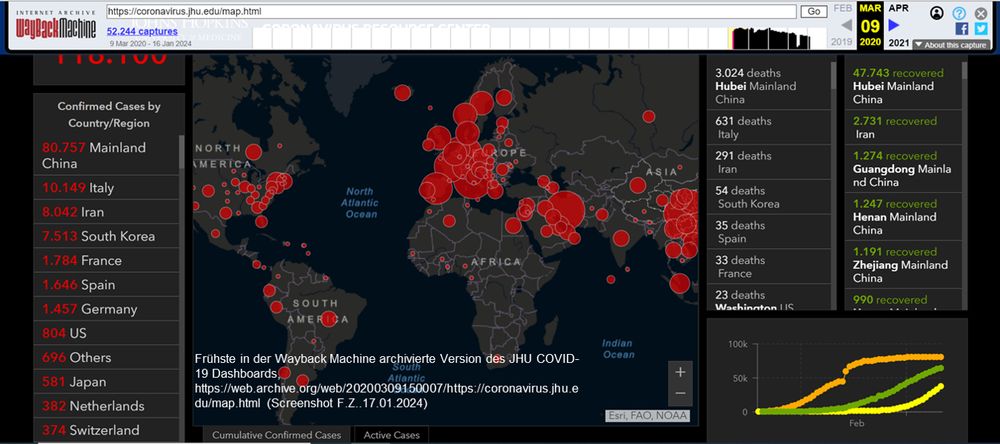Image resolution: width=1000 pixels, height=444 pixels.
Task: Switch to Cumulative Confirmed Cases tab
Action: click(x=276, y=435)
